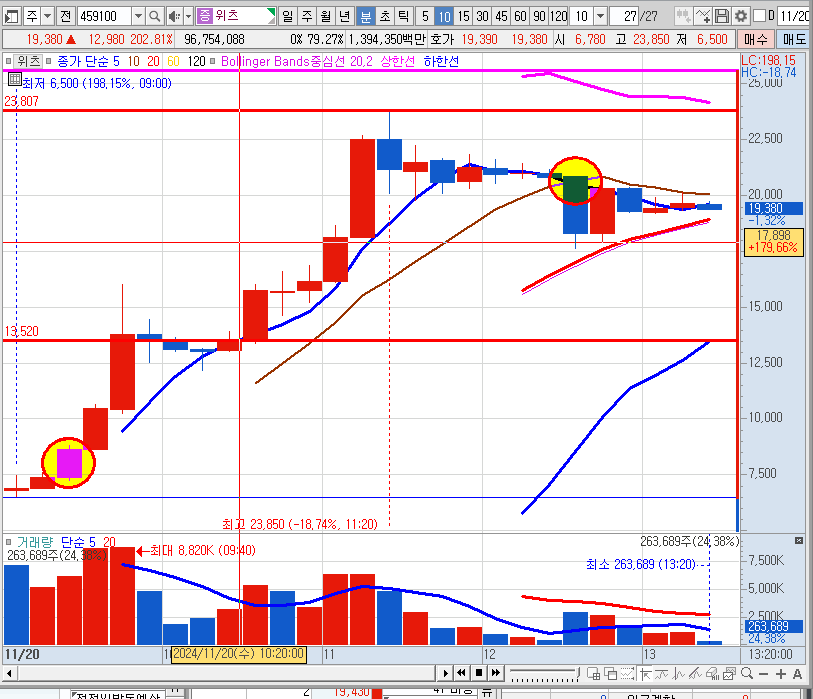Screen dimensions: 813x699
Task: Play chart replay forward
Action: click(x=445, y=673)
